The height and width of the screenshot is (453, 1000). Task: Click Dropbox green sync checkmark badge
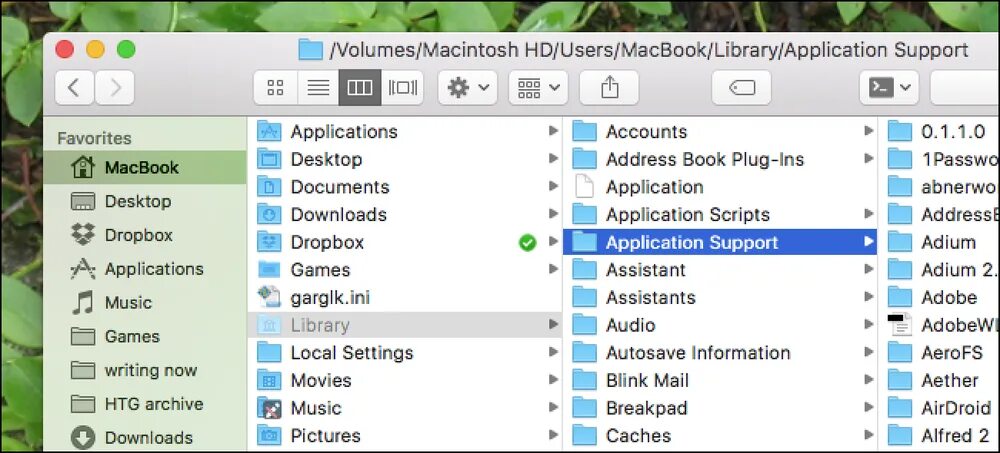[x=527, y=242]
